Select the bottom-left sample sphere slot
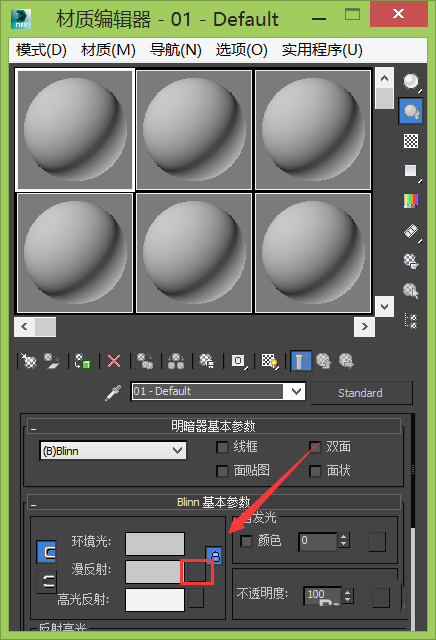436x640 pixels. pyautogui.click(x=75, y=253)
